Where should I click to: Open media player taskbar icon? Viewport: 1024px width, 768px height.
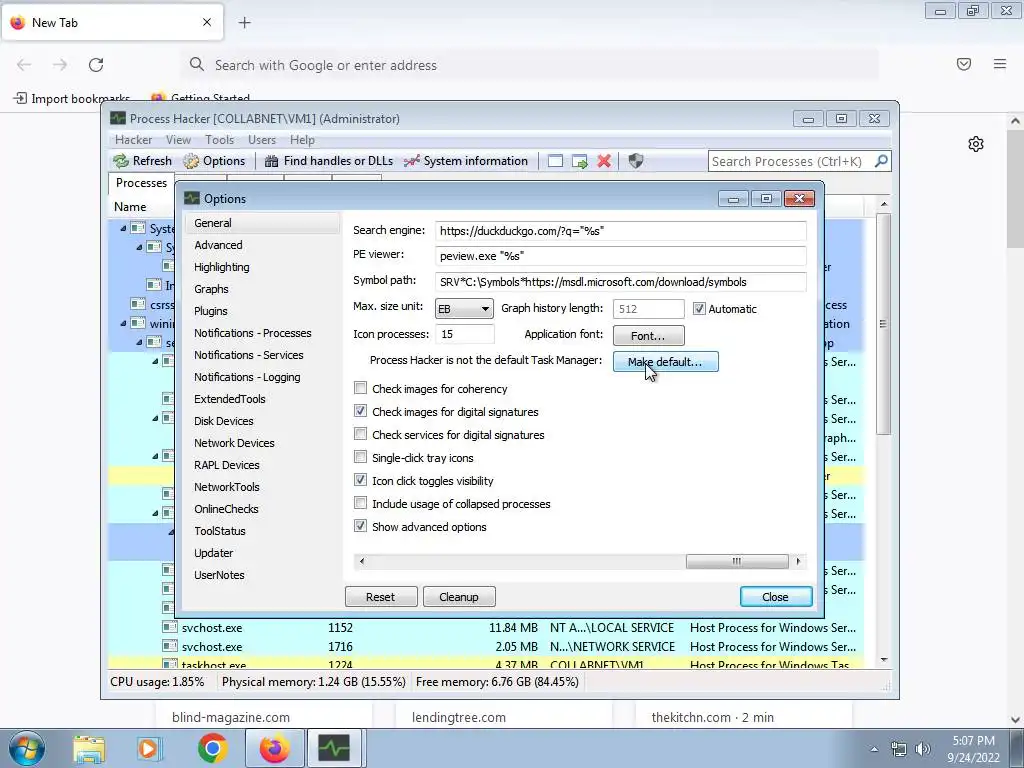pyautogui.click(x=149, y=748)
